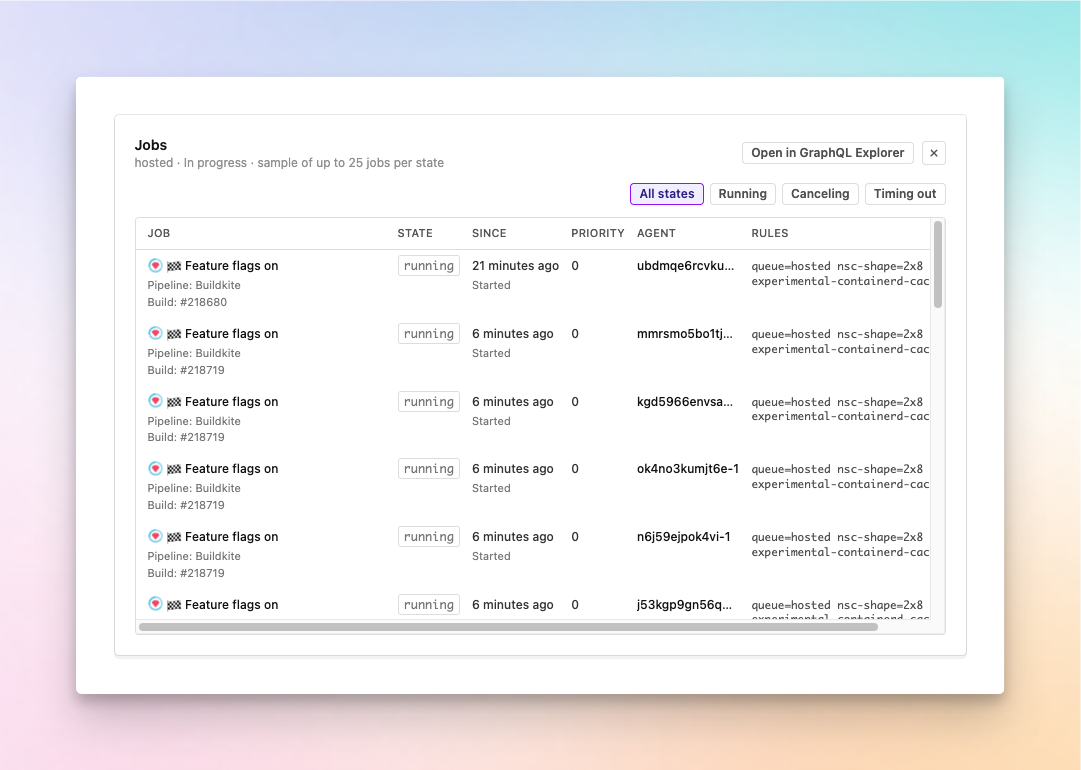Click checkered flag icon in mmrsmo5bo1tj row
Image resolution: width=1081 pixels, height=770 pixels.
(174, 334)
